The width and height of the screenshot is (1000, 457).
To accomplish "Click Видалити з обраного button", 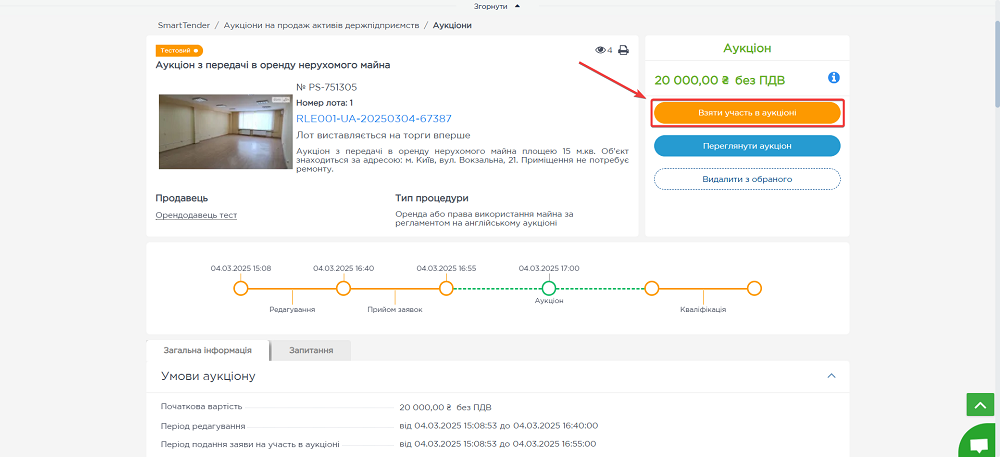I will 747,179.
